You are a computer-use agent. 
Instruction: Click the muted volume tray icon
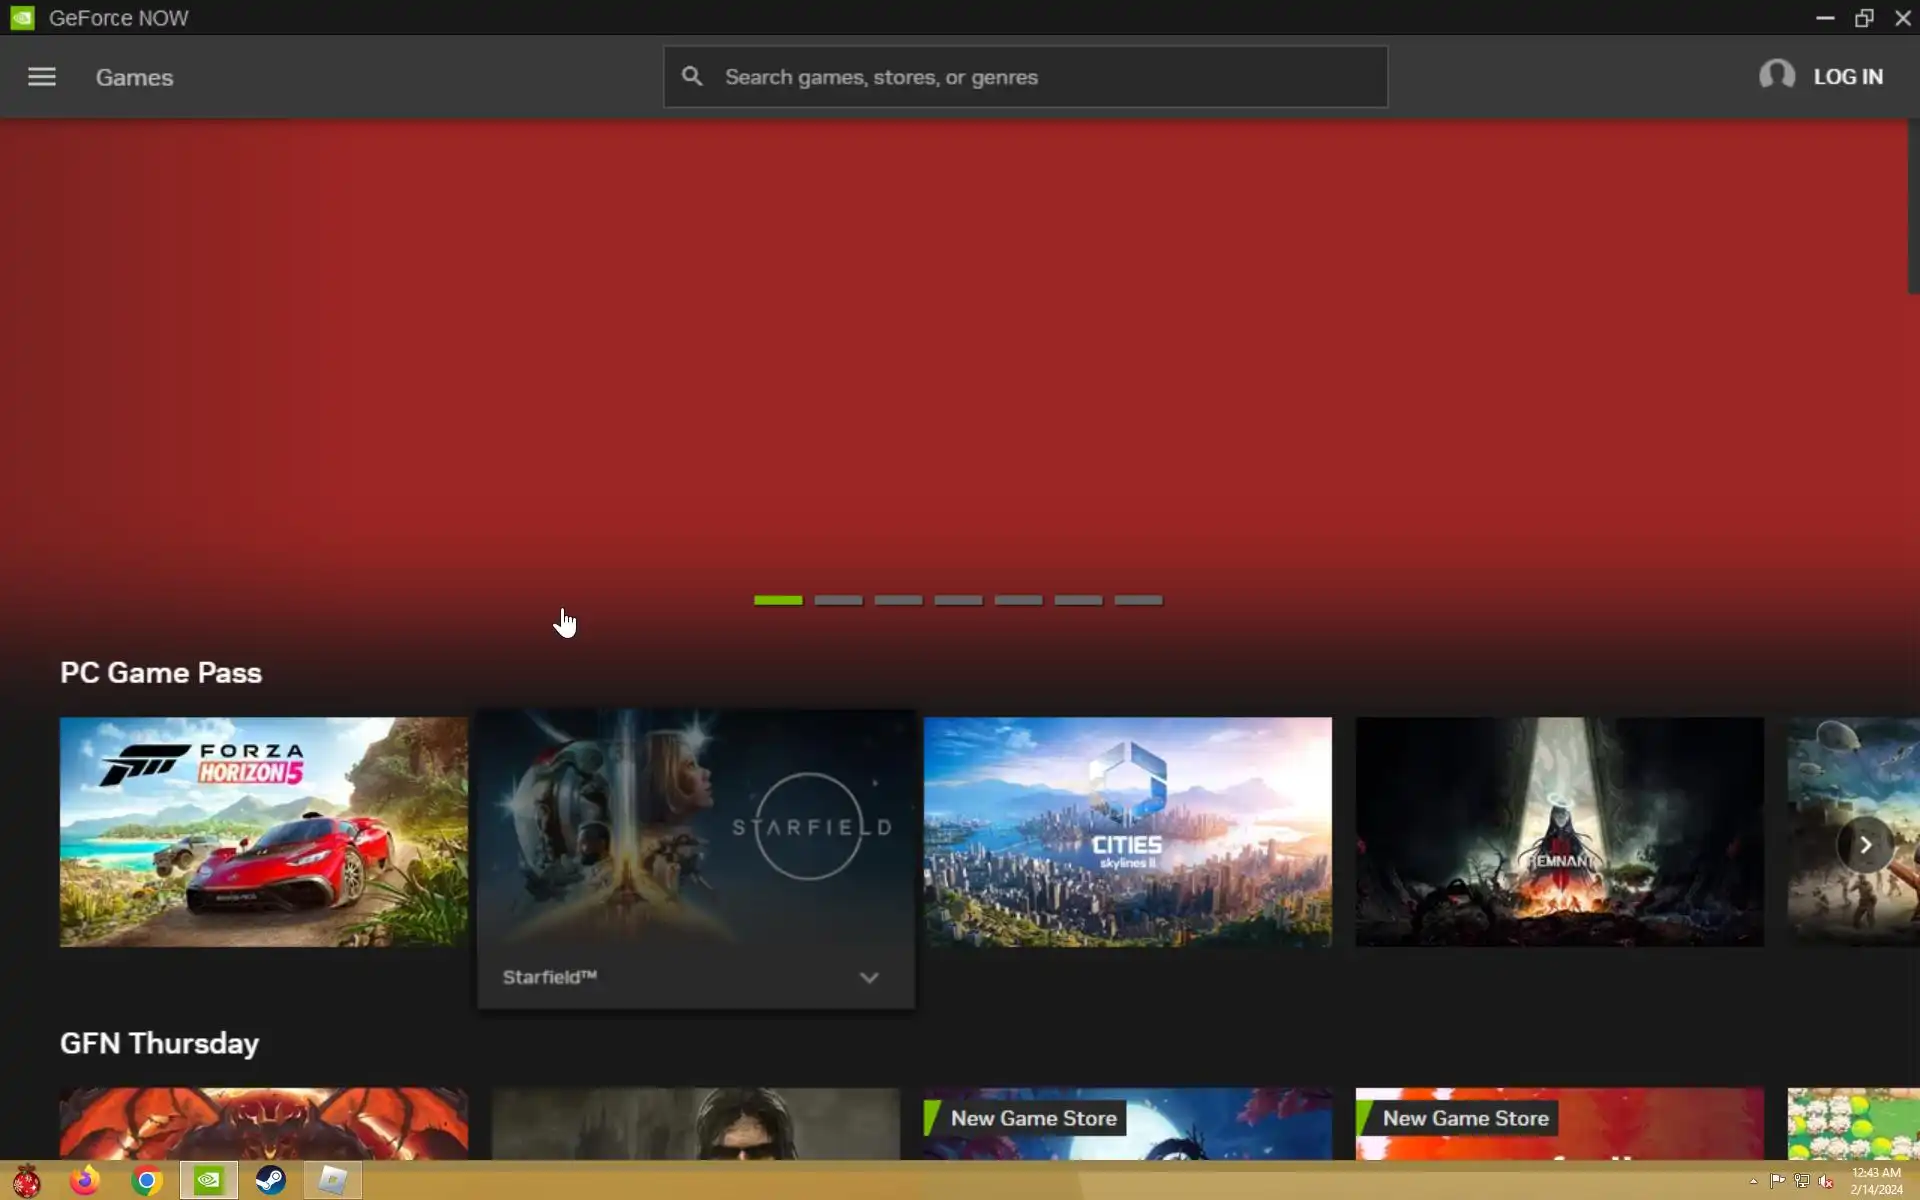point(1826,1181)
